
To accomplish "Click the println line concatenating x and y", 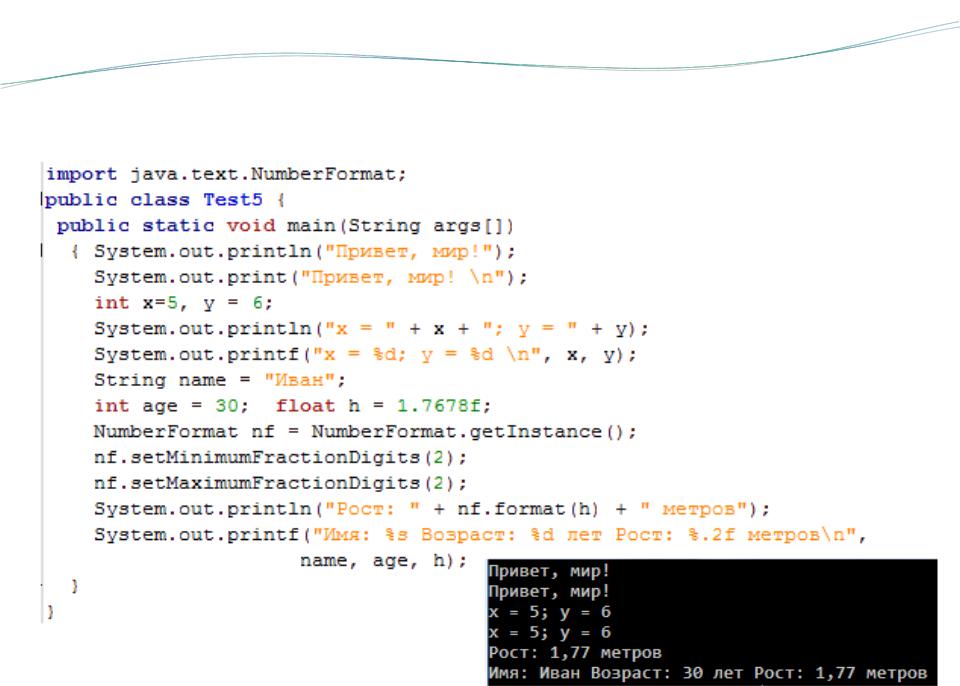I will [x=371, y=329].
